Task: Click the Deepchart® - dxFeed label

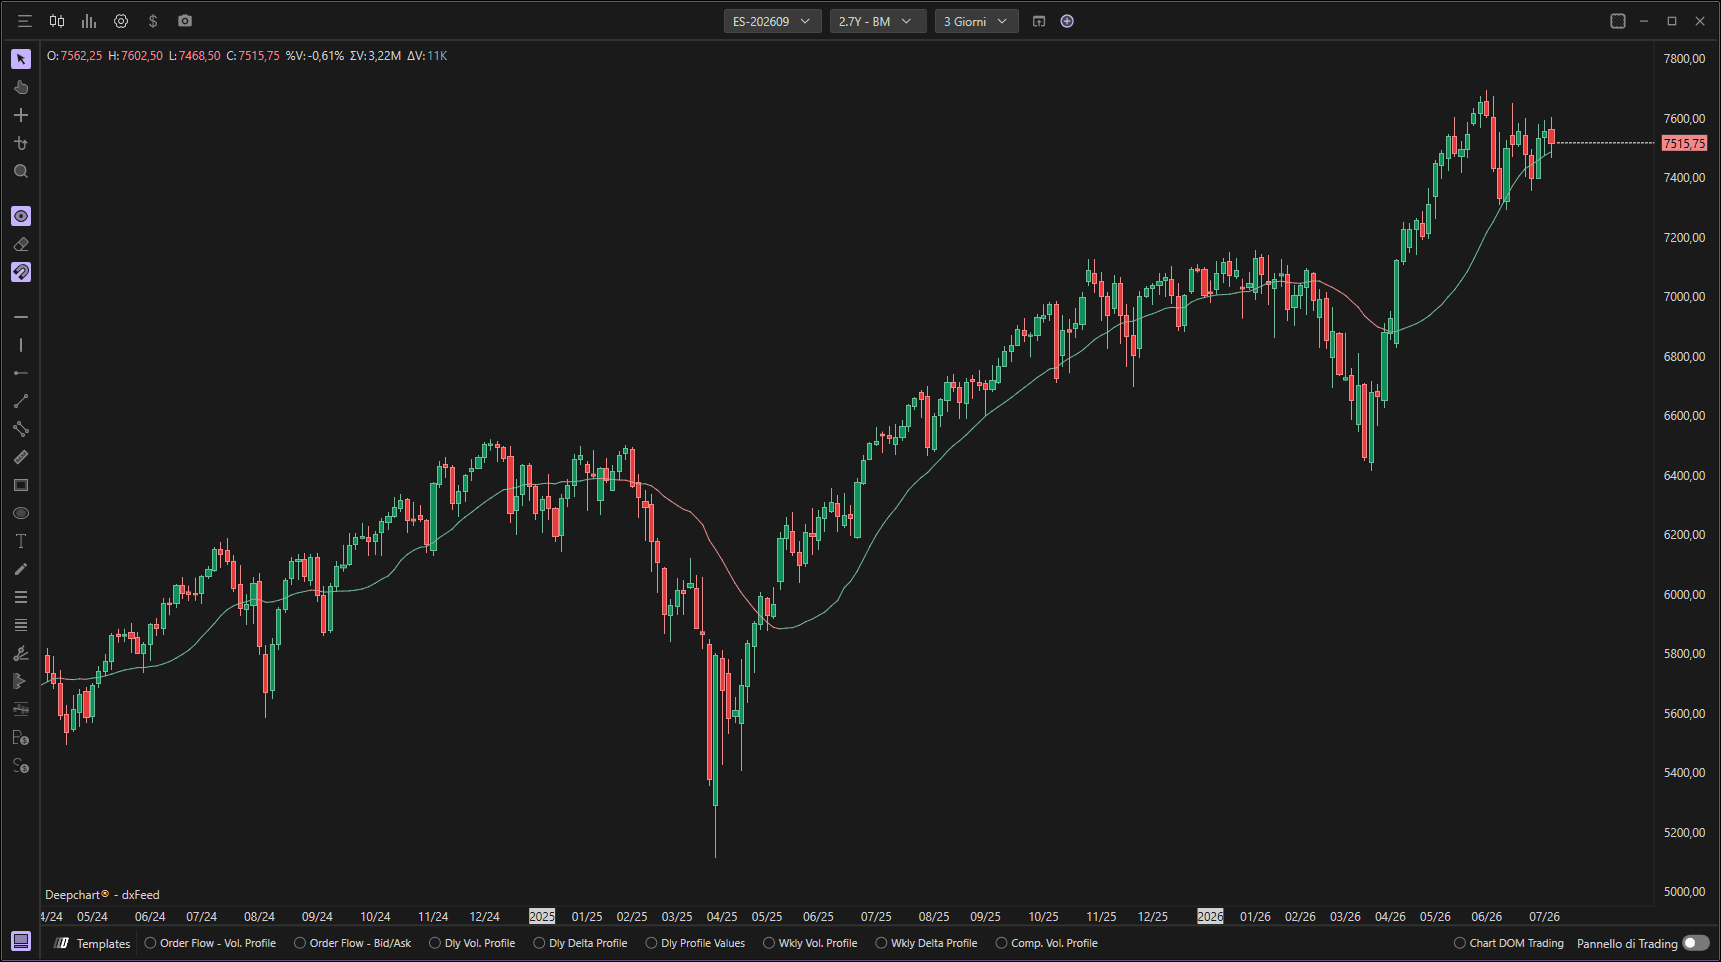Action: pyautogui.click(x=102, y=895)
